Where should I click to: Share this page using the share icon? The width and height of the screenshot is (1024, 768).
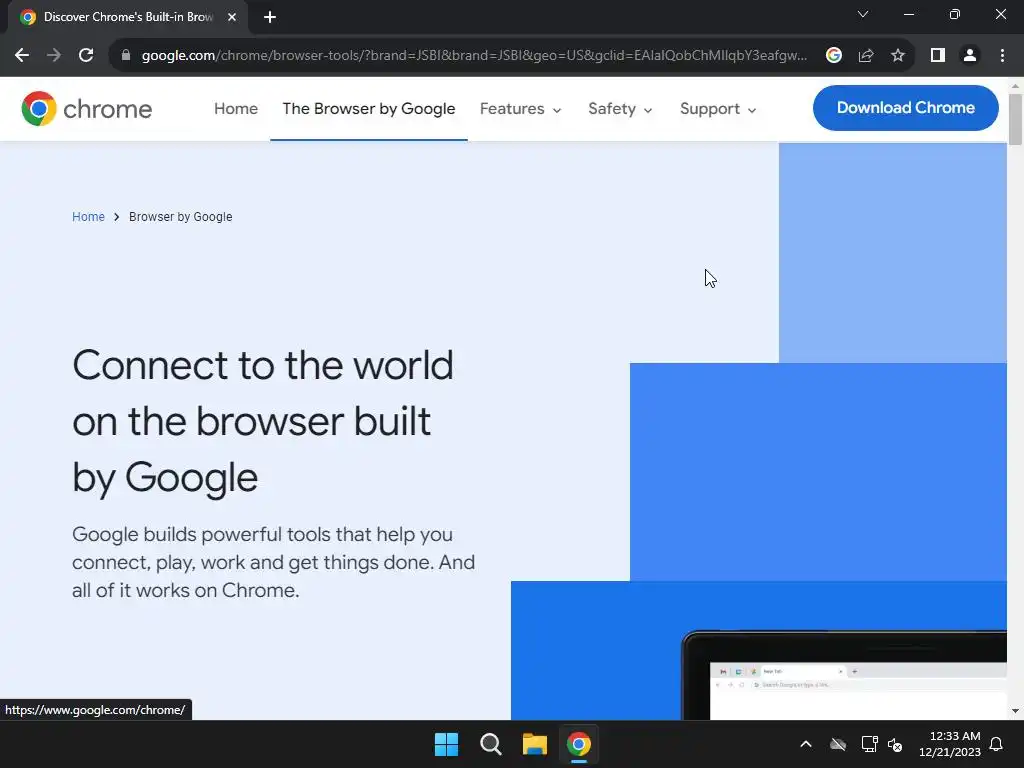coord(866,55)
